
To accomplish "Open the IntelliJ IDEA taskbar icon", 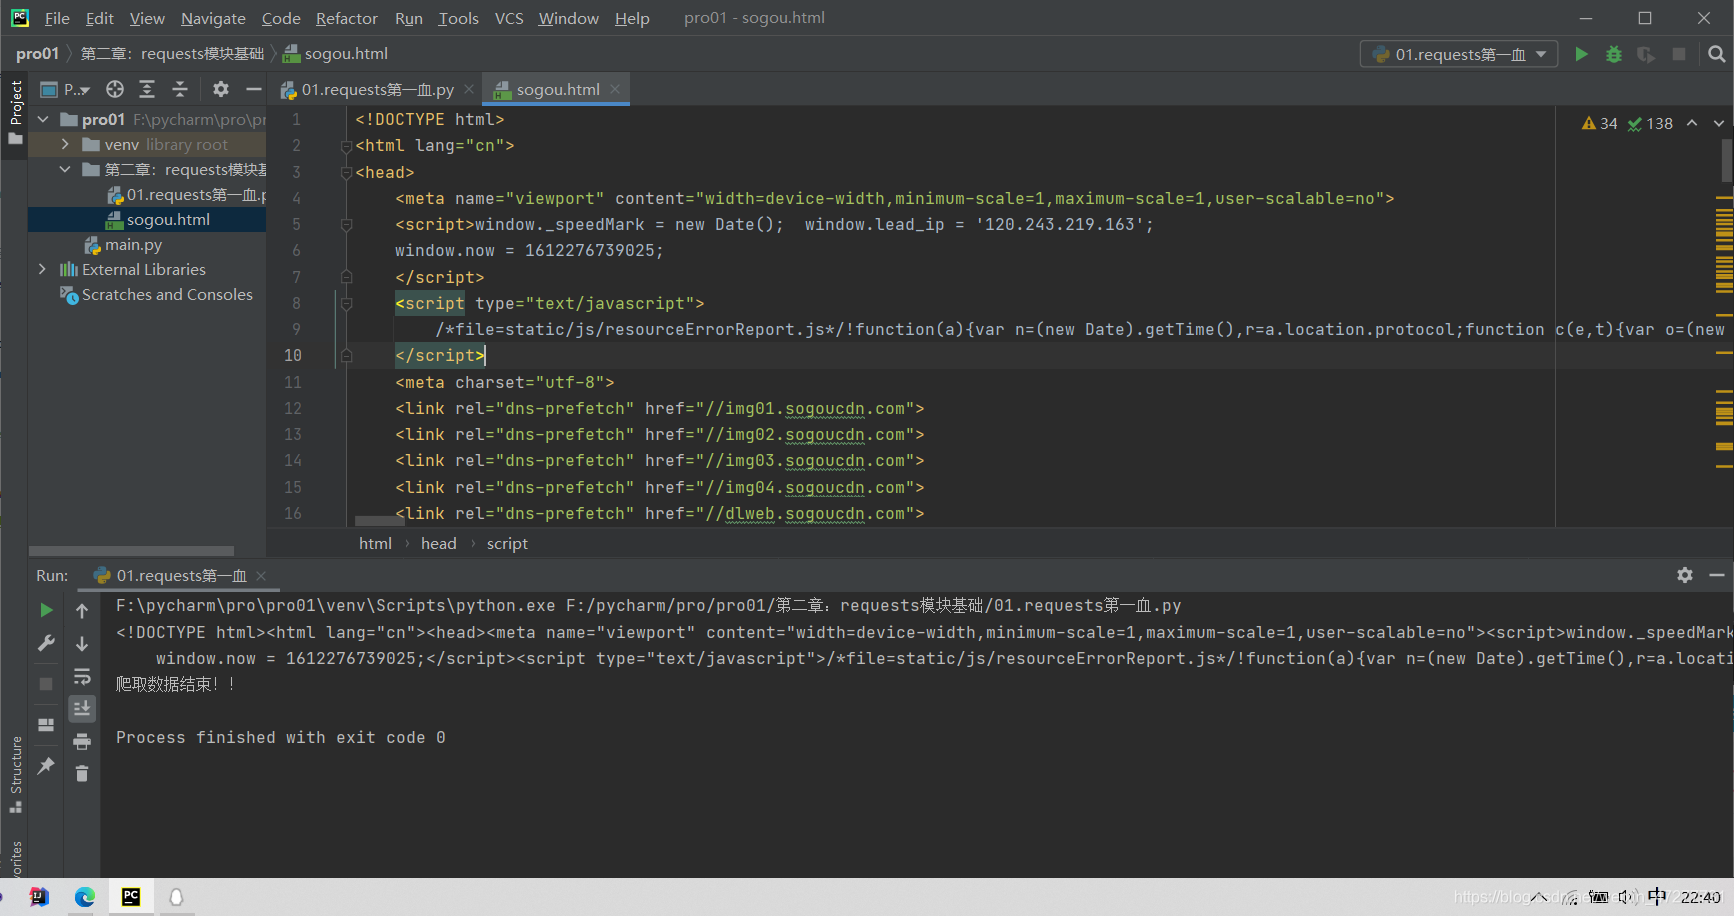I will pos(39,897).
